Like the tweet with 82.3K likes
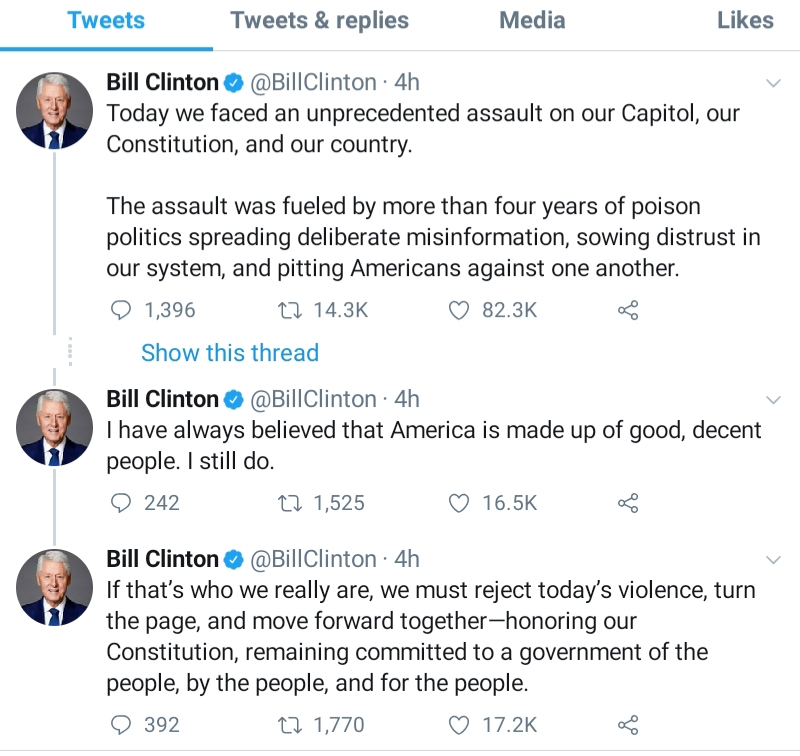 click(459, 311)
